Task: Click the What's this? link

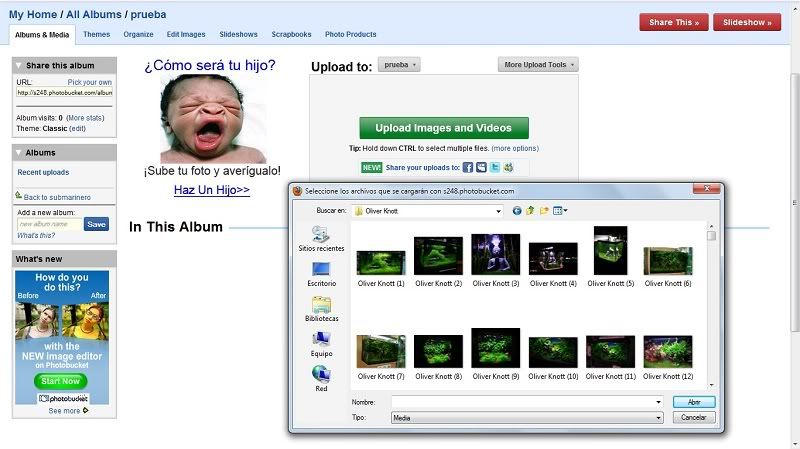Action: point(36,235)
